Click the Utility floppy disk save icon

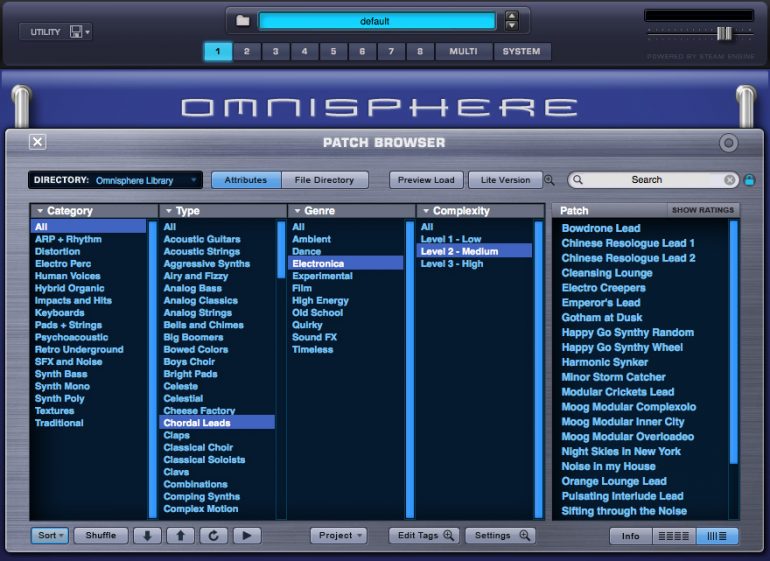76,32
